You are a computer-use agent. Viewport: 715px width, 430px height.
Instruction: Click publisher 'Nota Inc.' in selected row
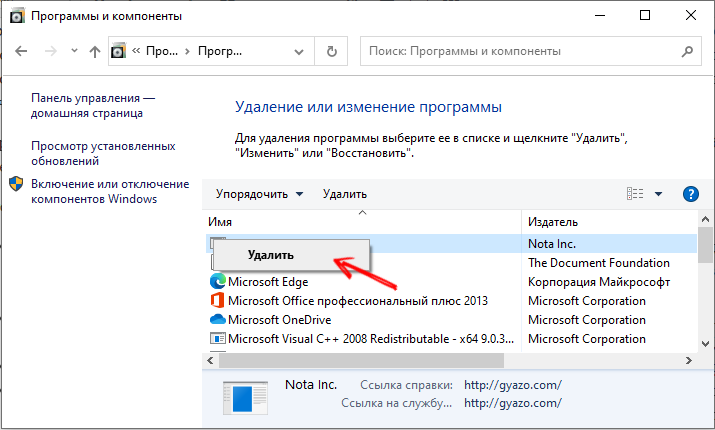click(552, 244)
